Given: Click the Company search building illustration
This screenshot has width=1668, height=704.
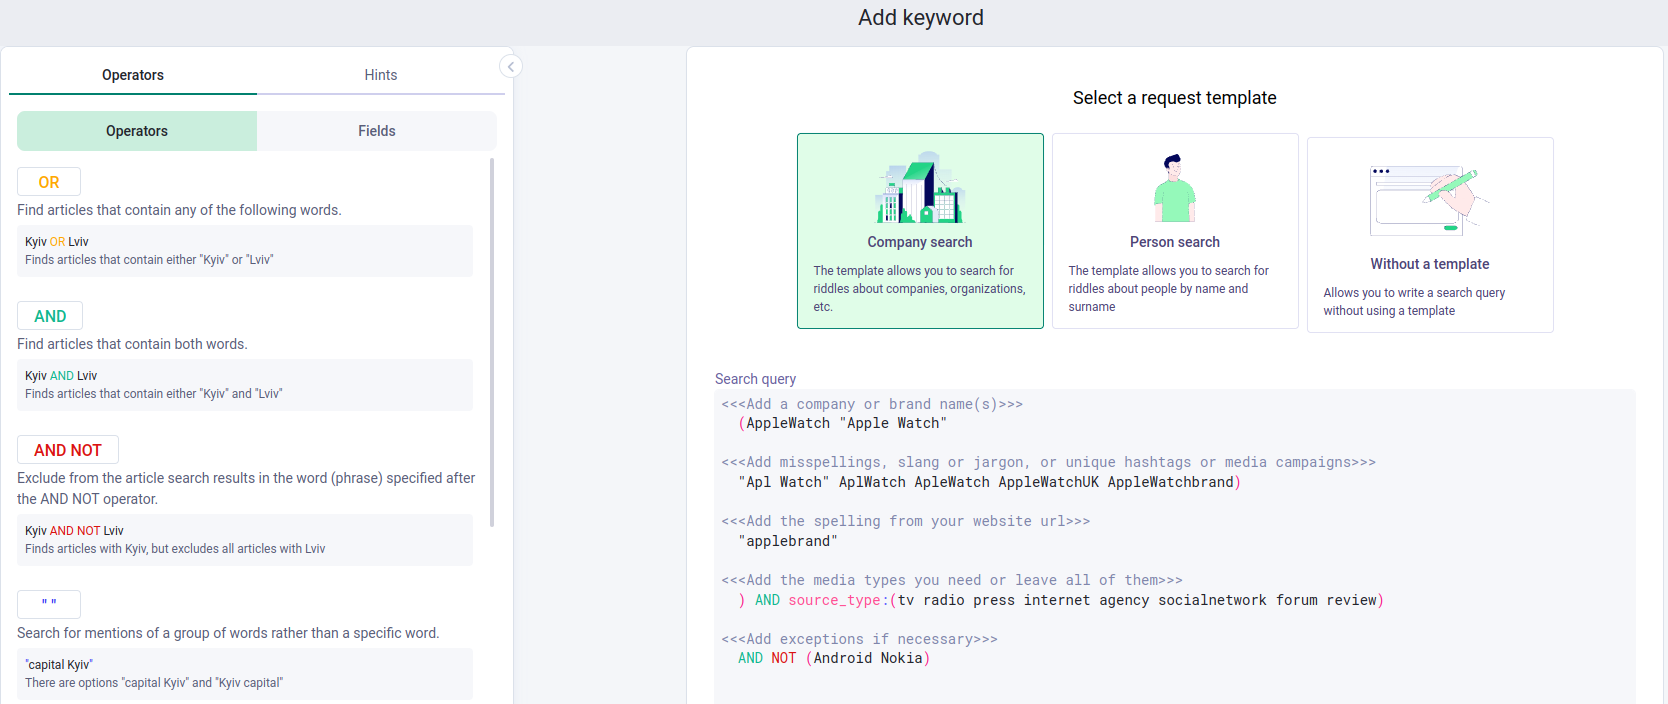Looking at the screenshot, I should tap(920, 188).
